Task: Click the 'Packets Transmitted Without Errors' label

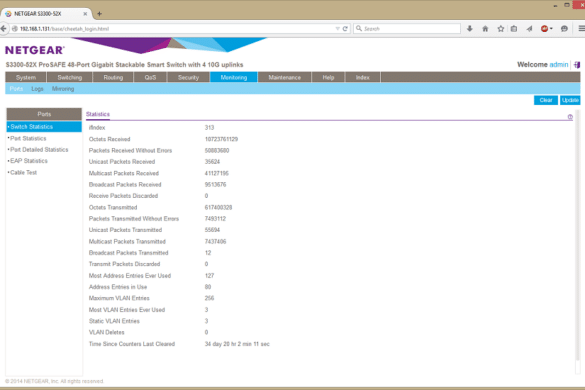Action: 134,219
